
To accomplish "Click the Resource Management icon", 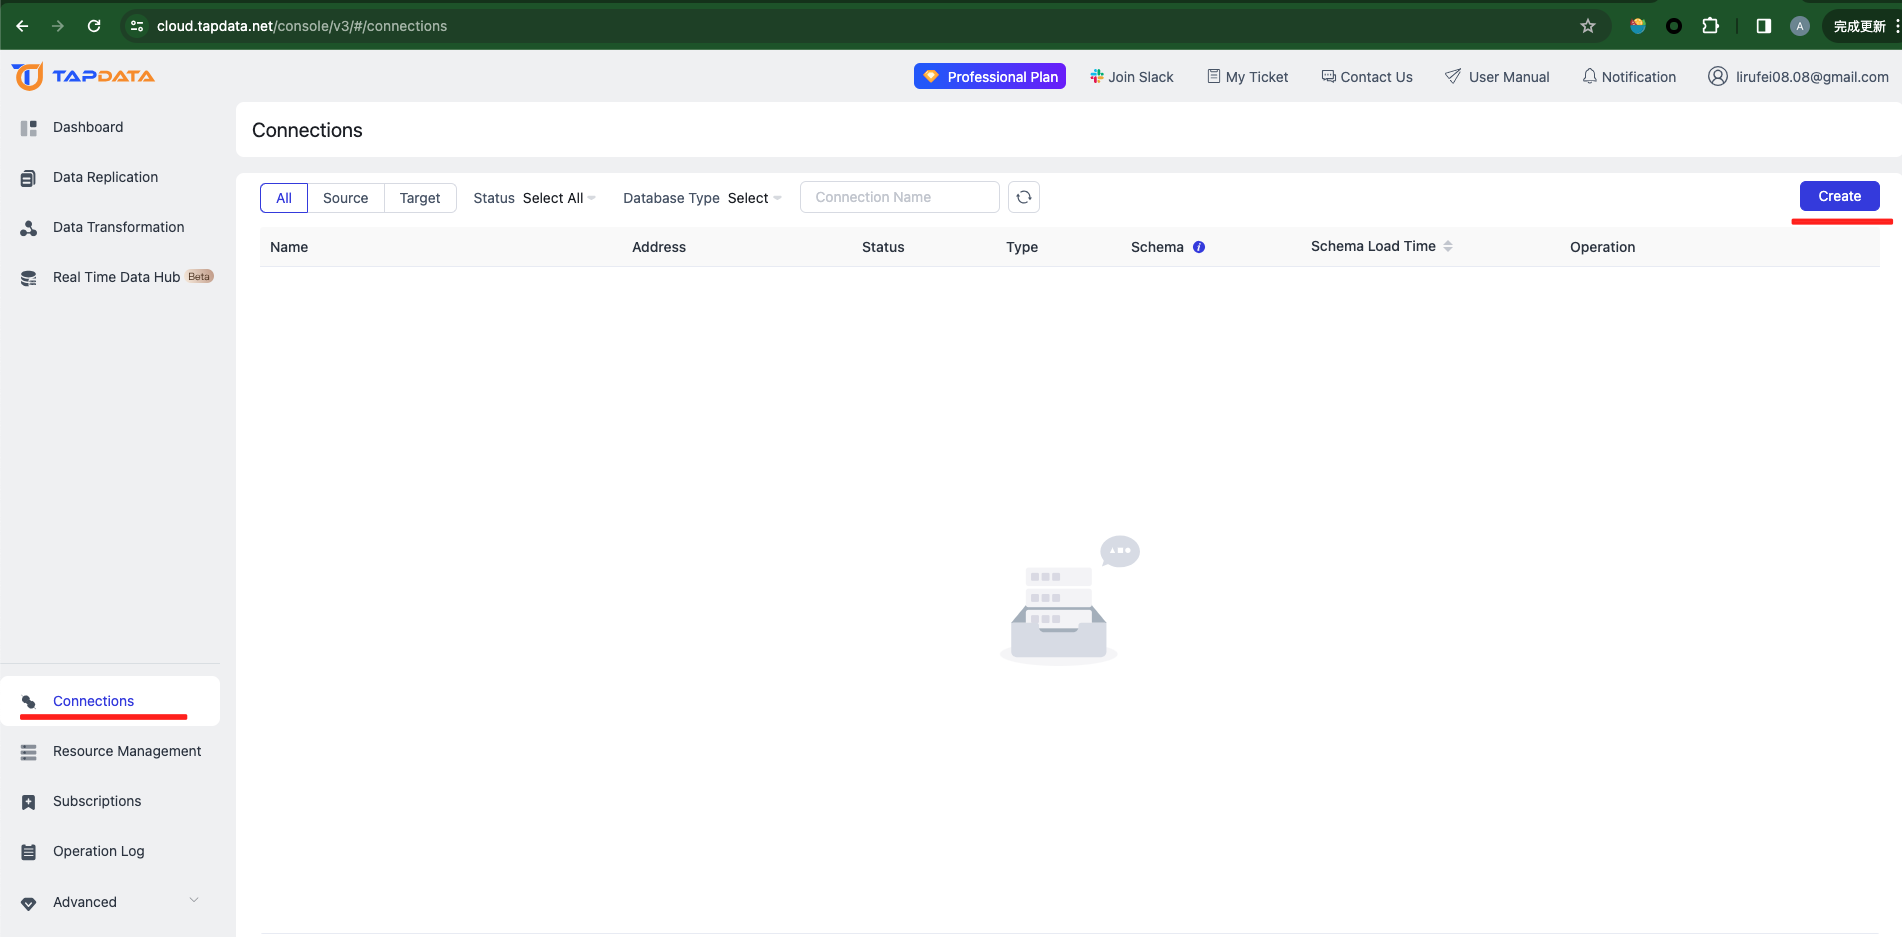I will [x=29, y=752].
